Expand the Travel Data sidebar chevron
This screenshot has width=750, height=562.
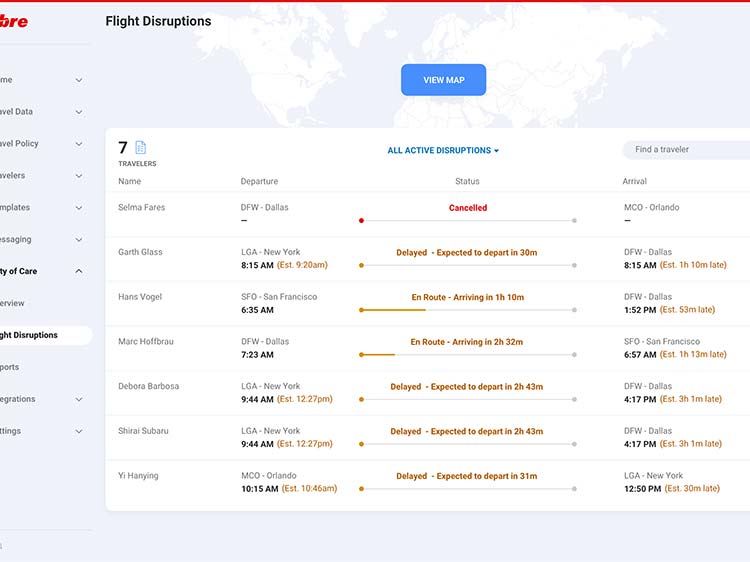click(79, 112)
